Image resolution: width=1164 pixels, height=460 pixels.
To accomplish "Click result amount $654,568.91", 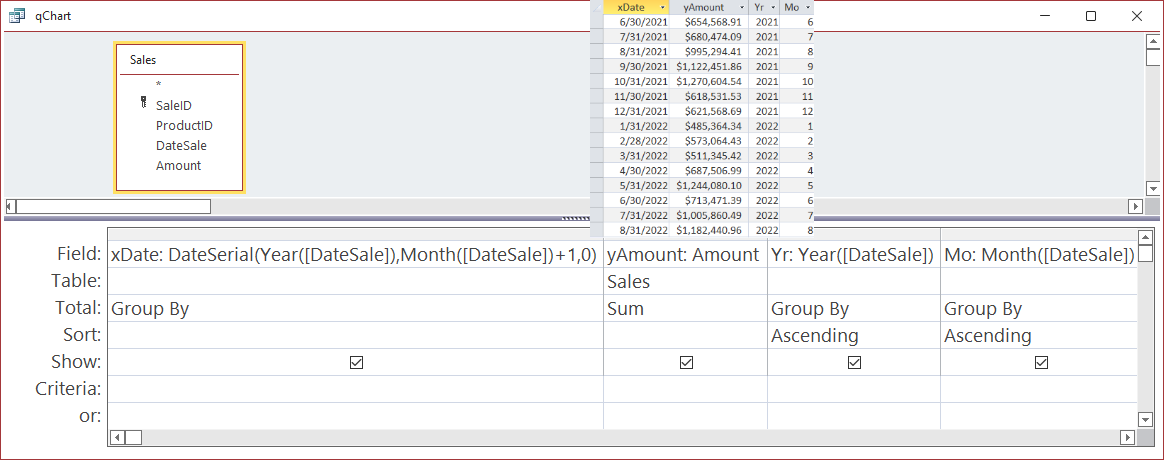I will [709, 22].
